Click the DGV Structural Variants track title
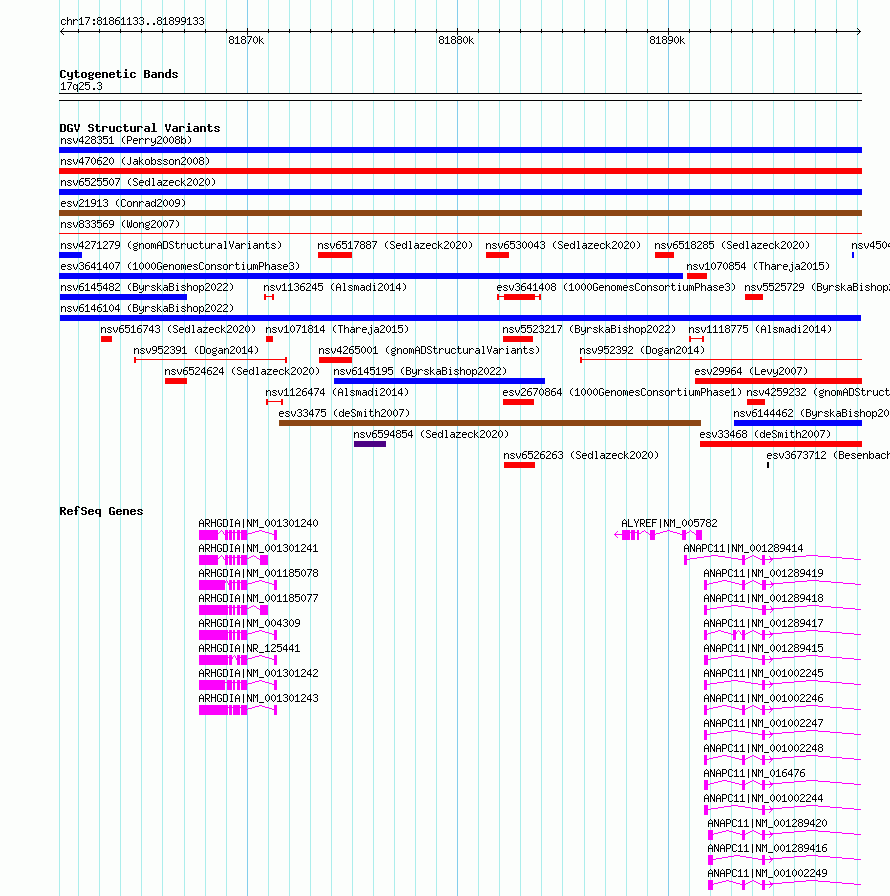This screenshot has height=896, width=890. point(140,129)
